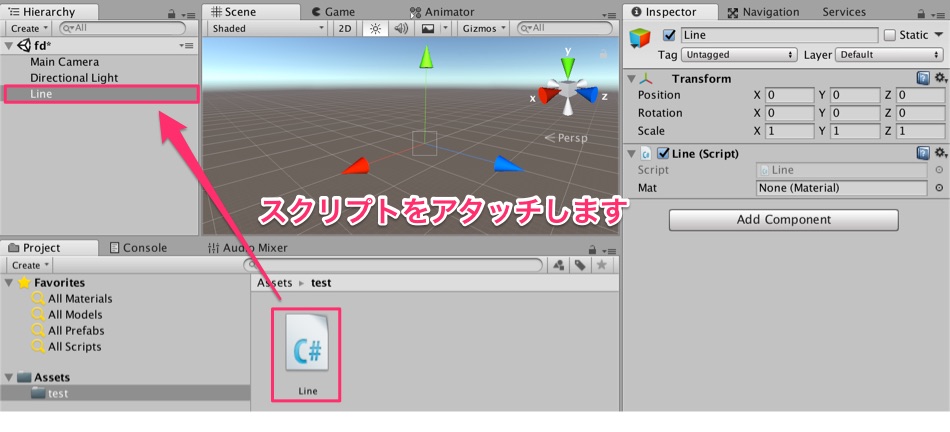Select Main Camera in Hierarchy

pos(64,62)
